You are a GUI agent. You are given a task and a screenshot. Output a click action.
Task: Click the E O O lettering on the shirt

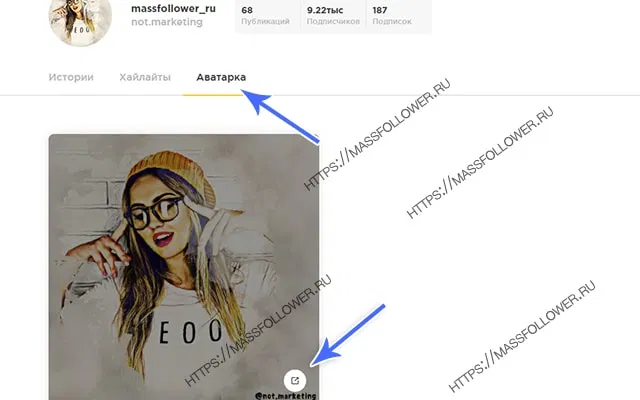coord(191,331)
